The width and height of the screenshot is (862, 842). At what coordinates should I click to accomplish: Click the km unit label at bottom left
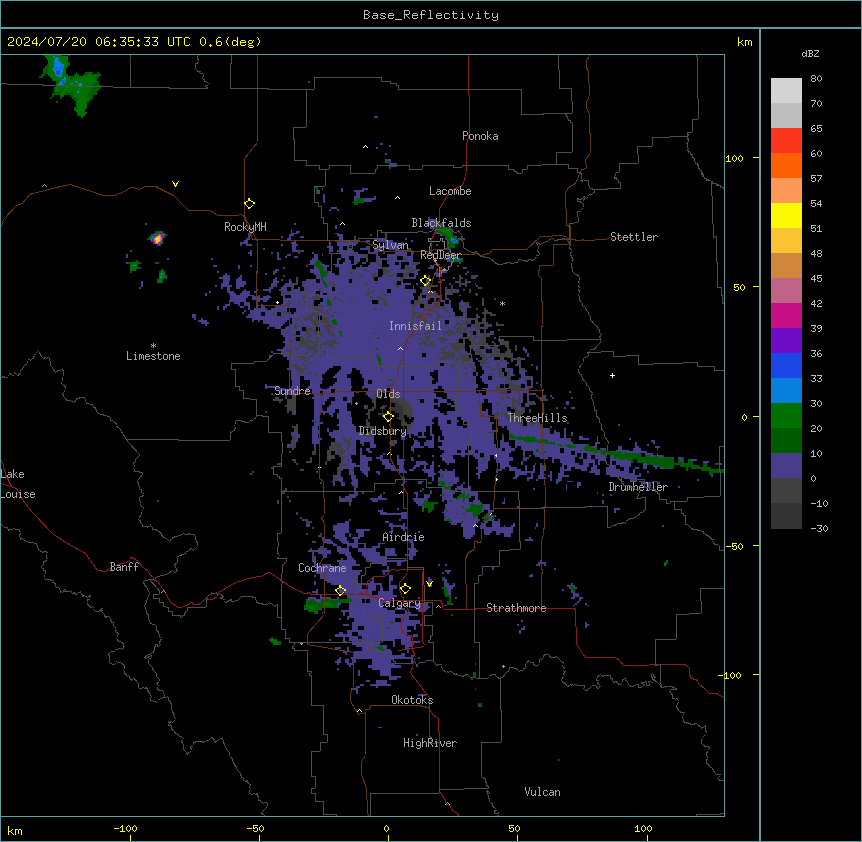[15, 831]
